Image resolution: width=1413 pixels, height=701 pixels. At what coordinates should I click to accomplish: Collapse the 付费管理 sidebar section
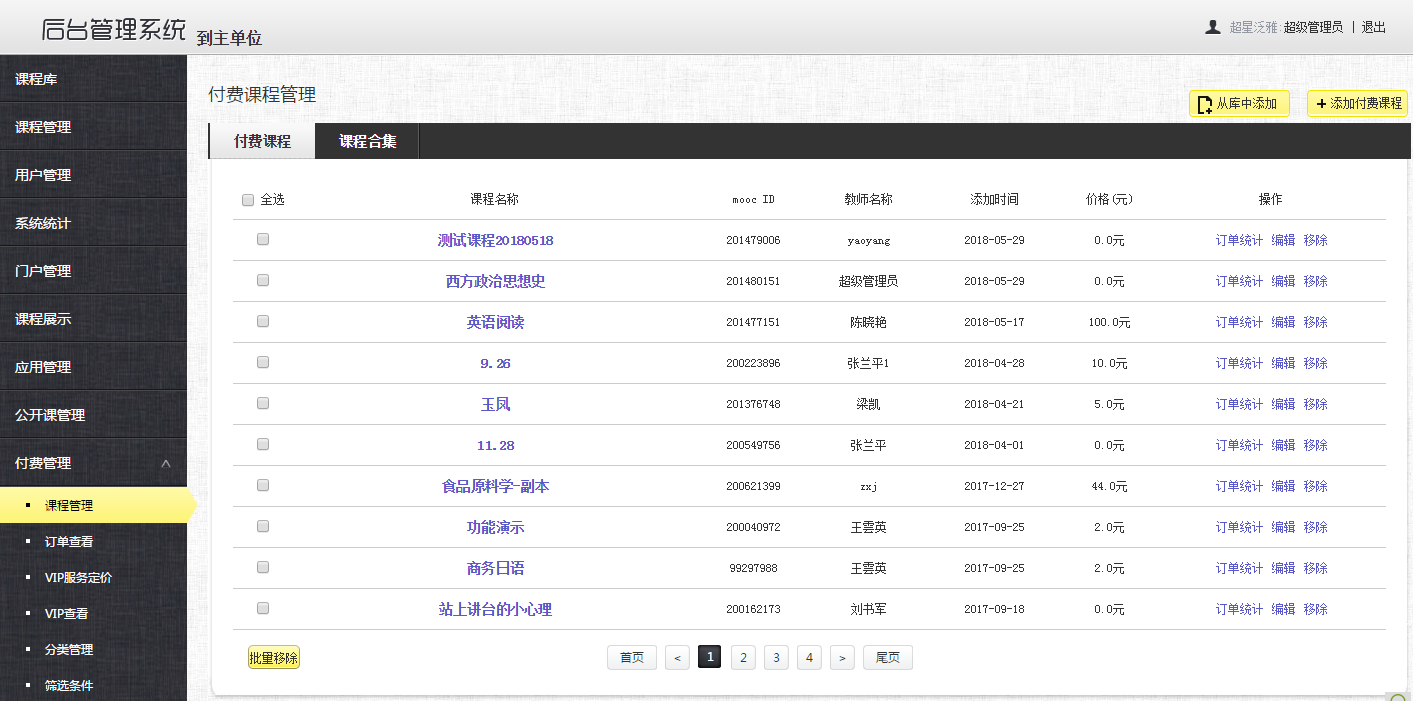tap(166, 464)
